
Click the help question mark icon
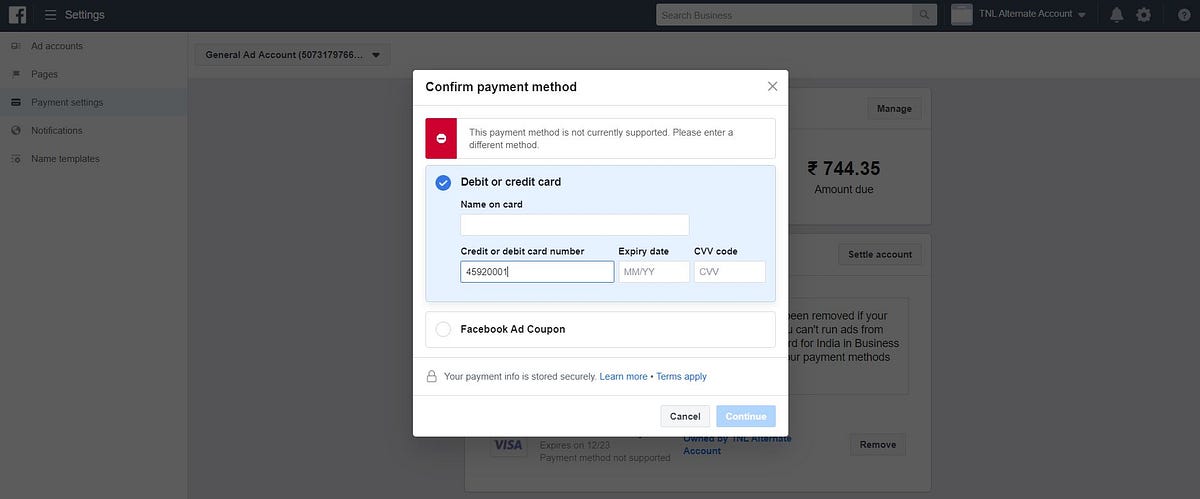point(1184,15)
